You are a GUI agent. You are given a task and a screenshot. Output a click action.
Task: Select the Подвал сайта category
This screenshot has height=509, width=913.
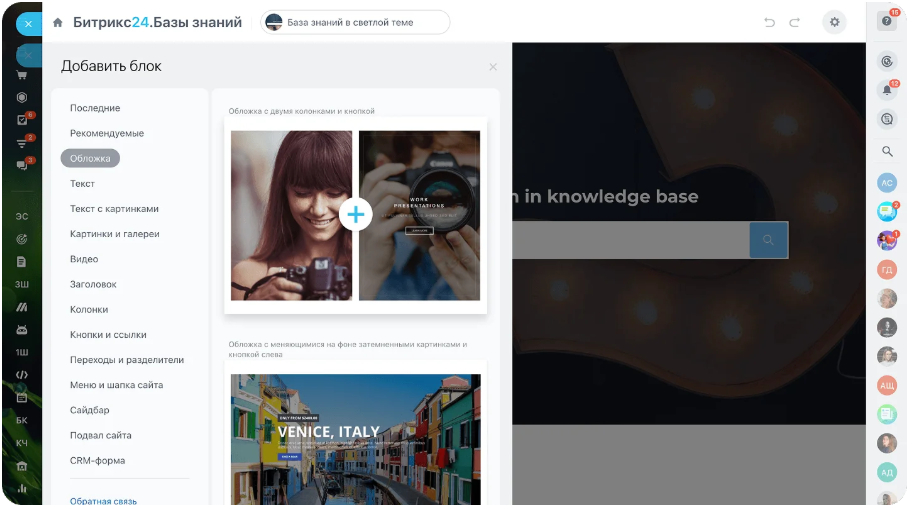pyautogui.click(x=101, y=435)
